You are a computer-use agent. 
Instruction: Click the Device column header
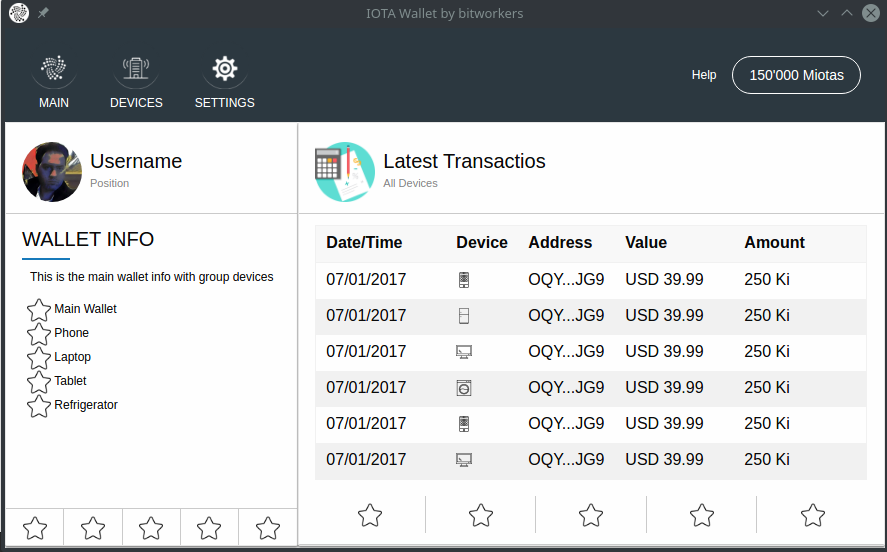coord(482,242)
